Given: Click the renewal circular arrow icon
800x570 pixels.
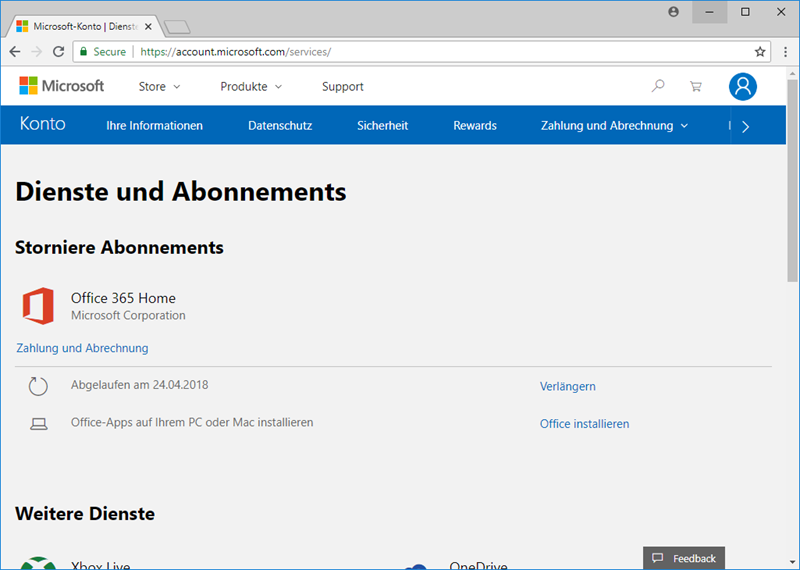Looking at the screenshot, I should click(38, 386).
